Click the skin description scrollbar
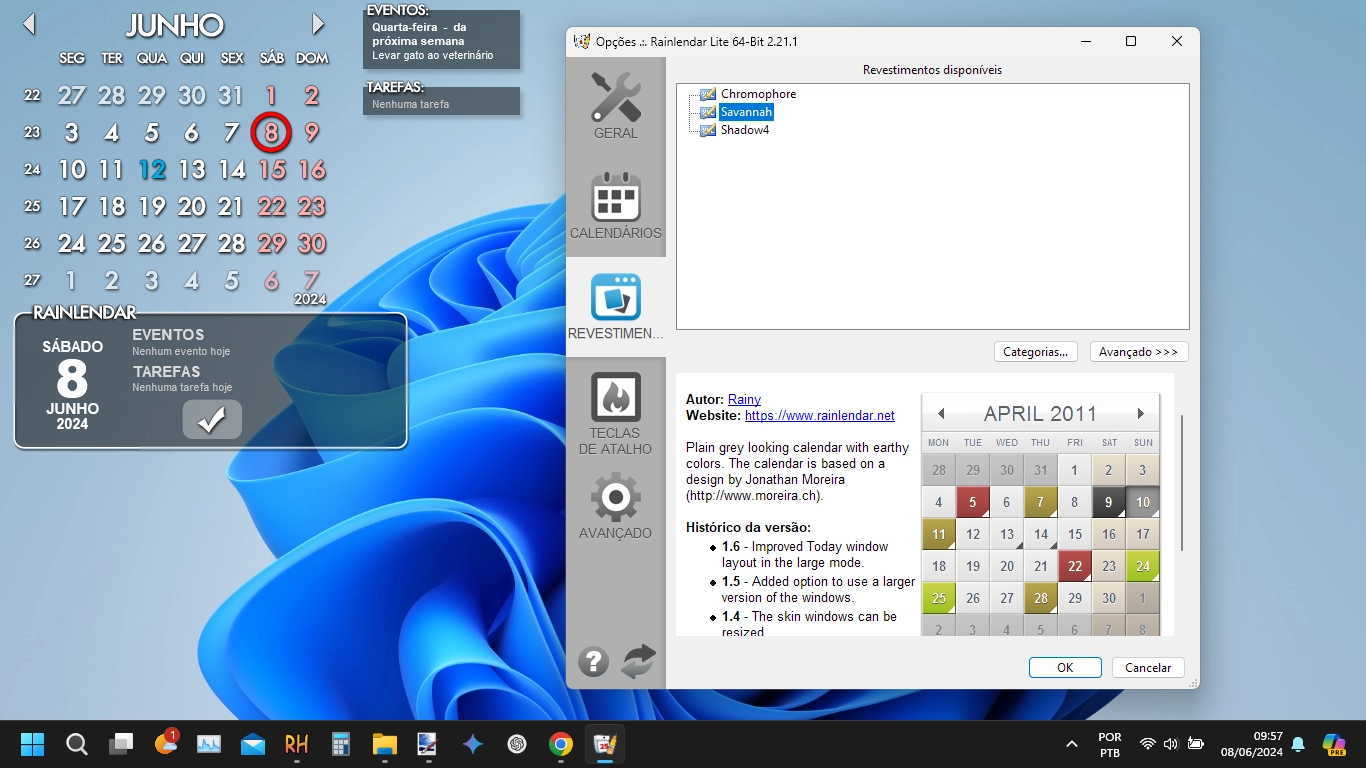 point(1181,482)
